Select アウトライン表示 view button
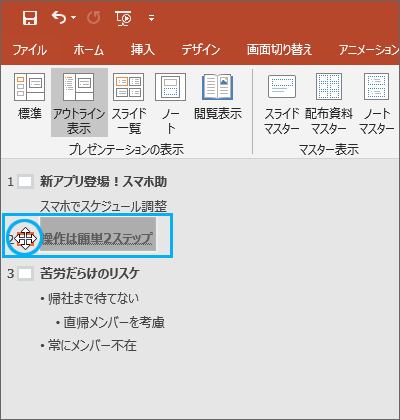 coord(79,103)
